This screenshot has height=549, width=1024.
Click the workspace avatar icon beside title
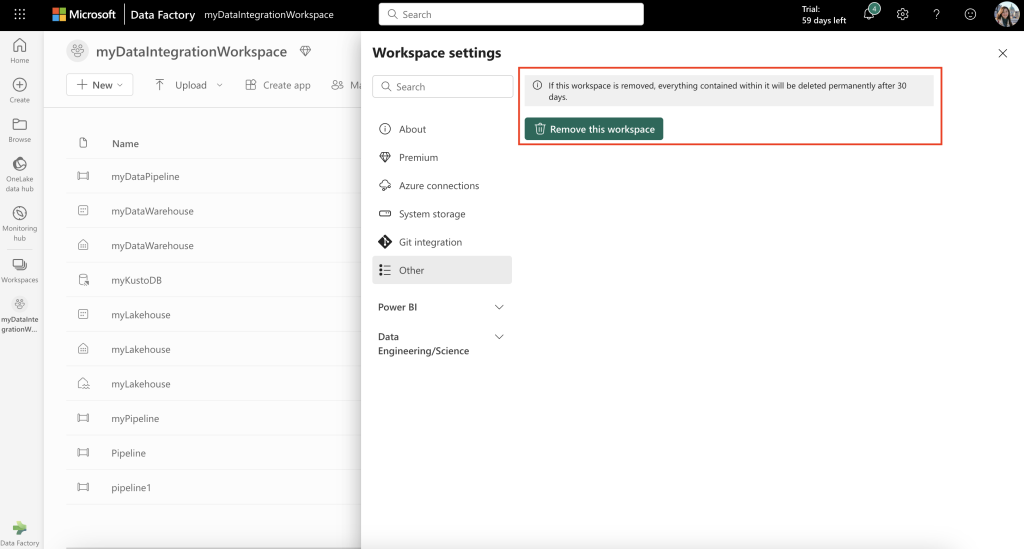coord(78,51)
